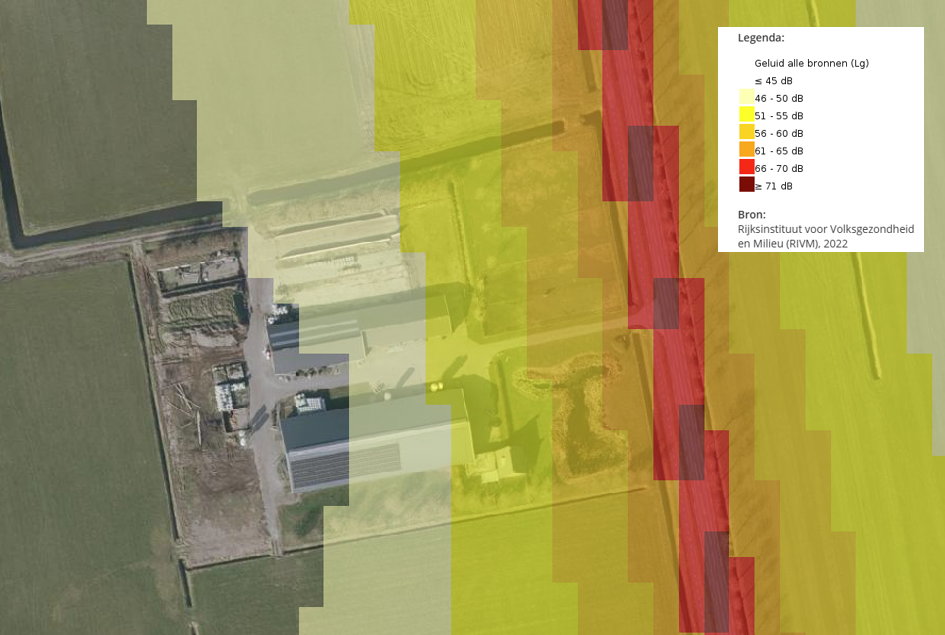
Task: Click the '51 - 55 dB' legend text
Action: pos(779,116)
